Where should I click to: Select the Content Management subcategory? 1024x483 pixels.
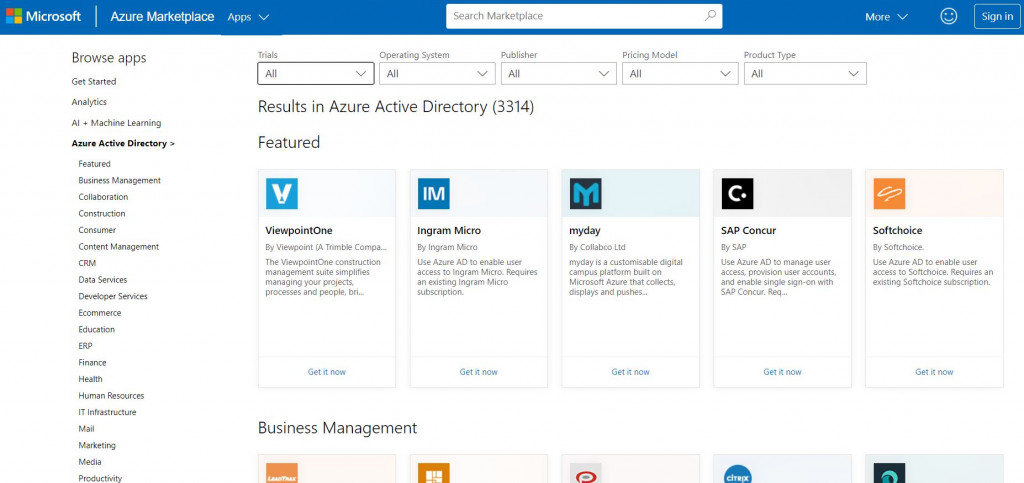pyautogui.click(x=119, y=247)
